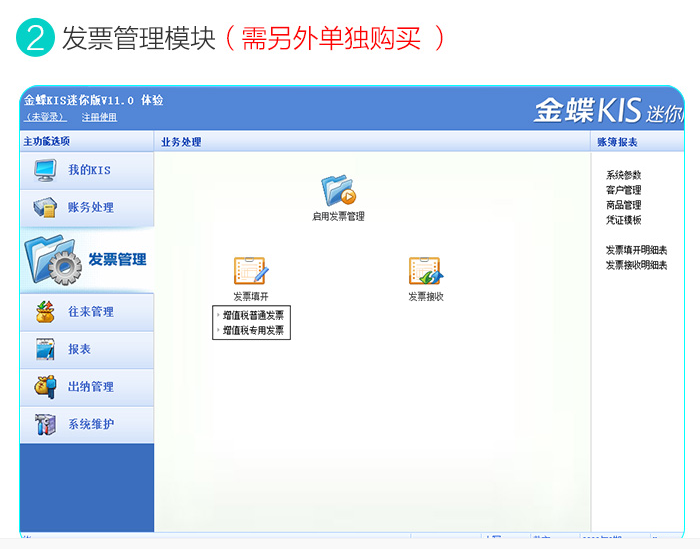Open the 发票填开 invoice icon
Image resolution: width=700 pixels, height=549 pixels.
click(x=250, y=271)
